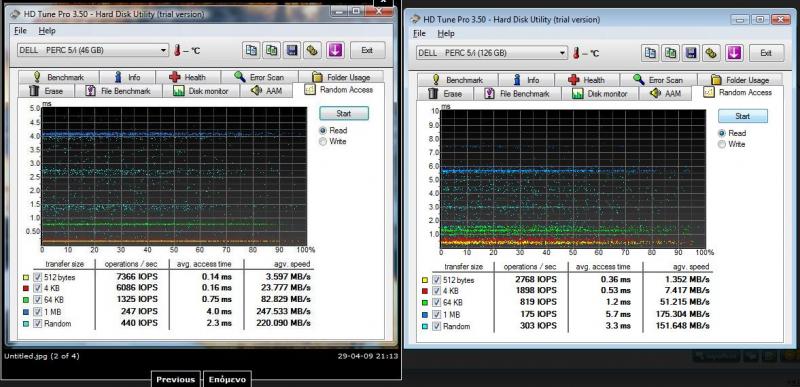The width and height of the screenshot is (800, 387).
Task: Click Exit button in left window
Action: pos(367,50)
